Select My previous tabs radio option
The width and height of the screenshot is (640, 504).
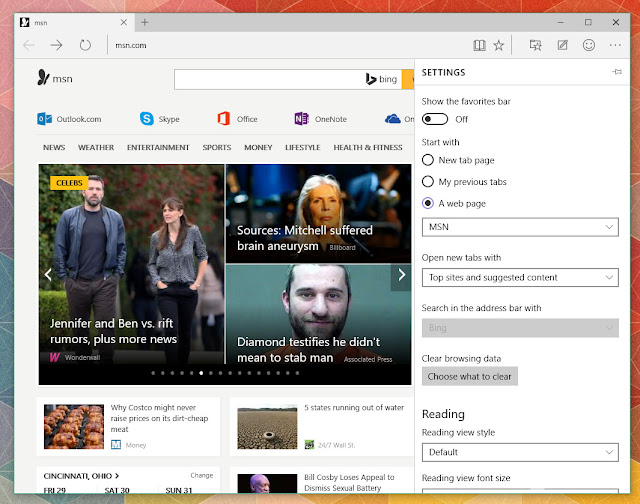coord(428,182)
